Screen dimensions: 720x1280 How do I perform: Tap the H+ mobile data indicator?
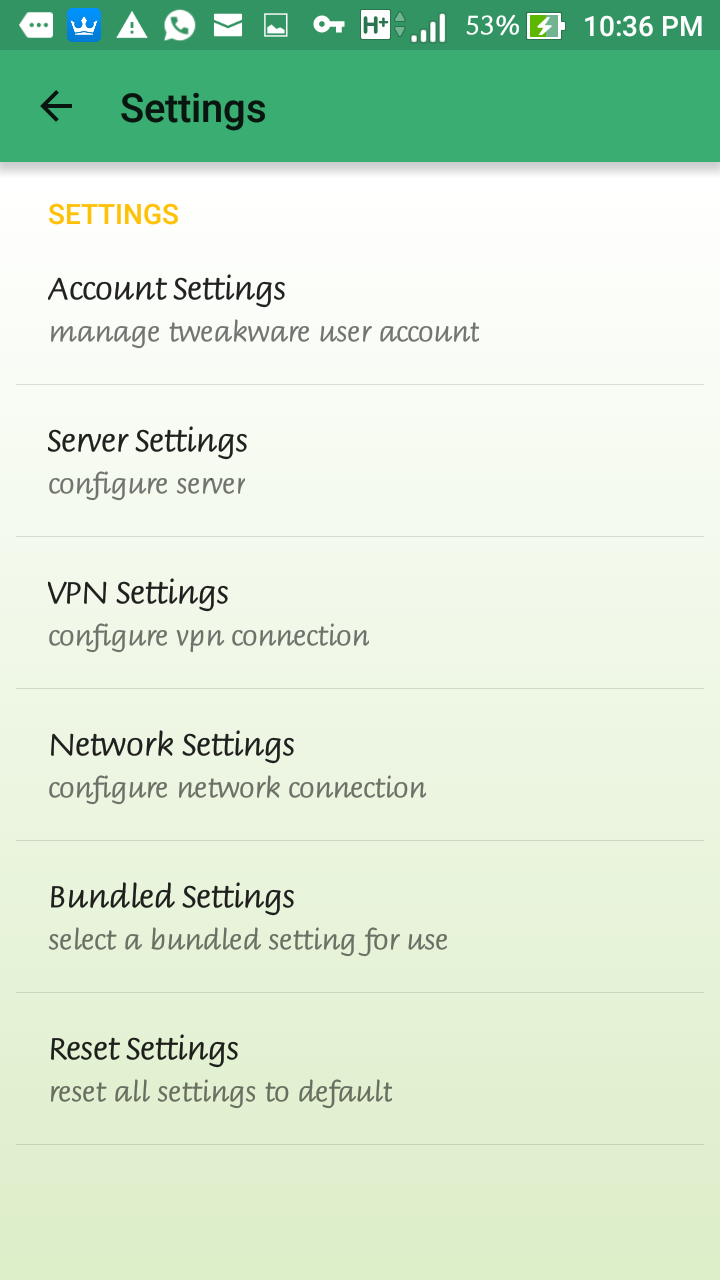pyautogui.click(x=383, y=25)
